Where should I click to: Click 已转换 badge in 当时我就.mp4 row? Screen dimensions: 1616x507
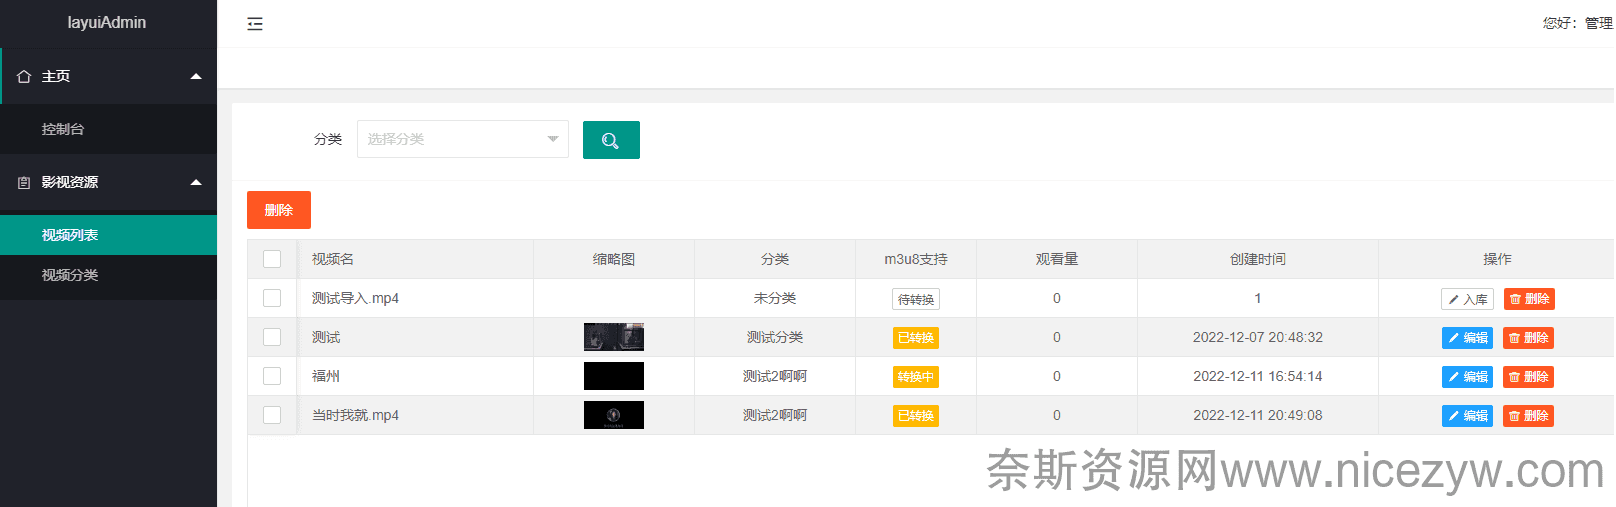[916, 416]
